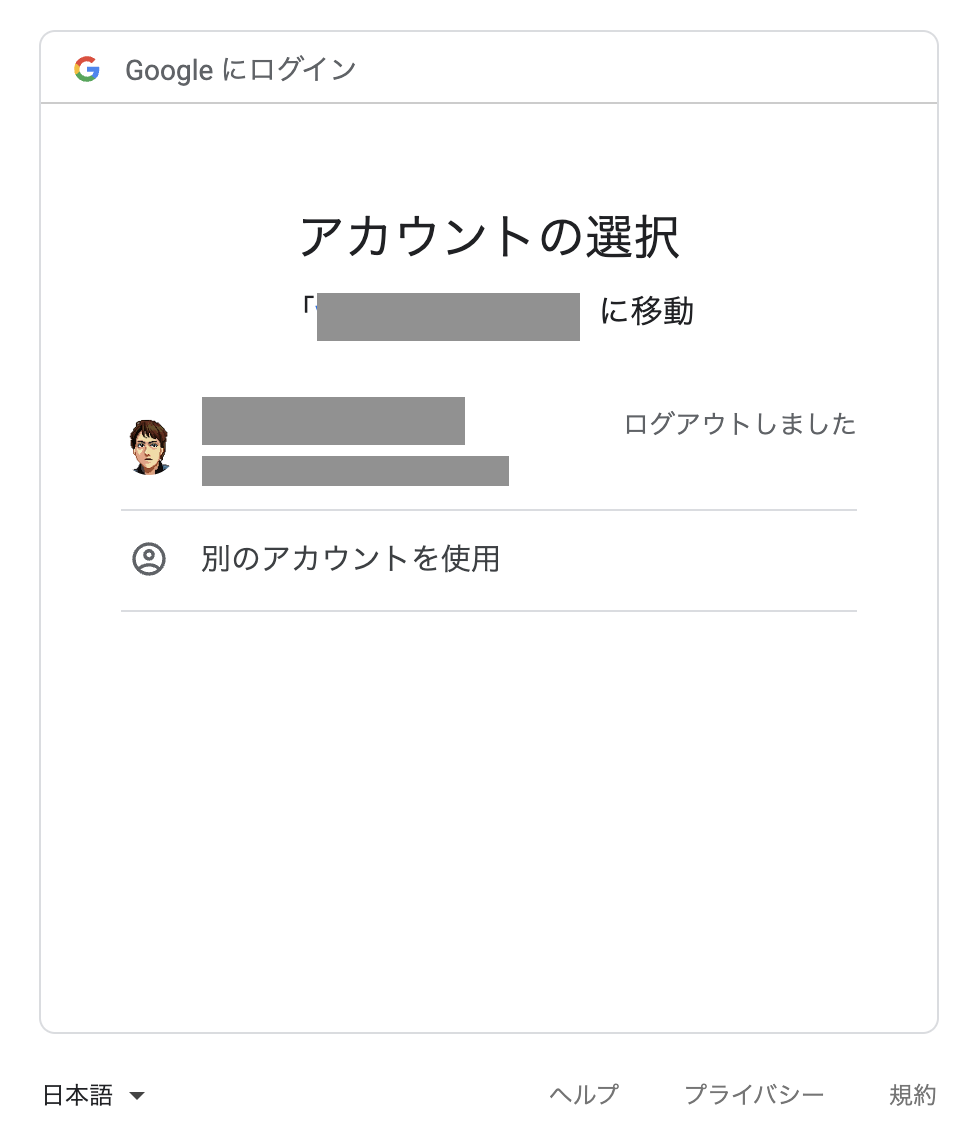The height and width of the screenshot is (1134, 967).
Task: Open the プライバシー page
Action: [x=755, y=1093]
